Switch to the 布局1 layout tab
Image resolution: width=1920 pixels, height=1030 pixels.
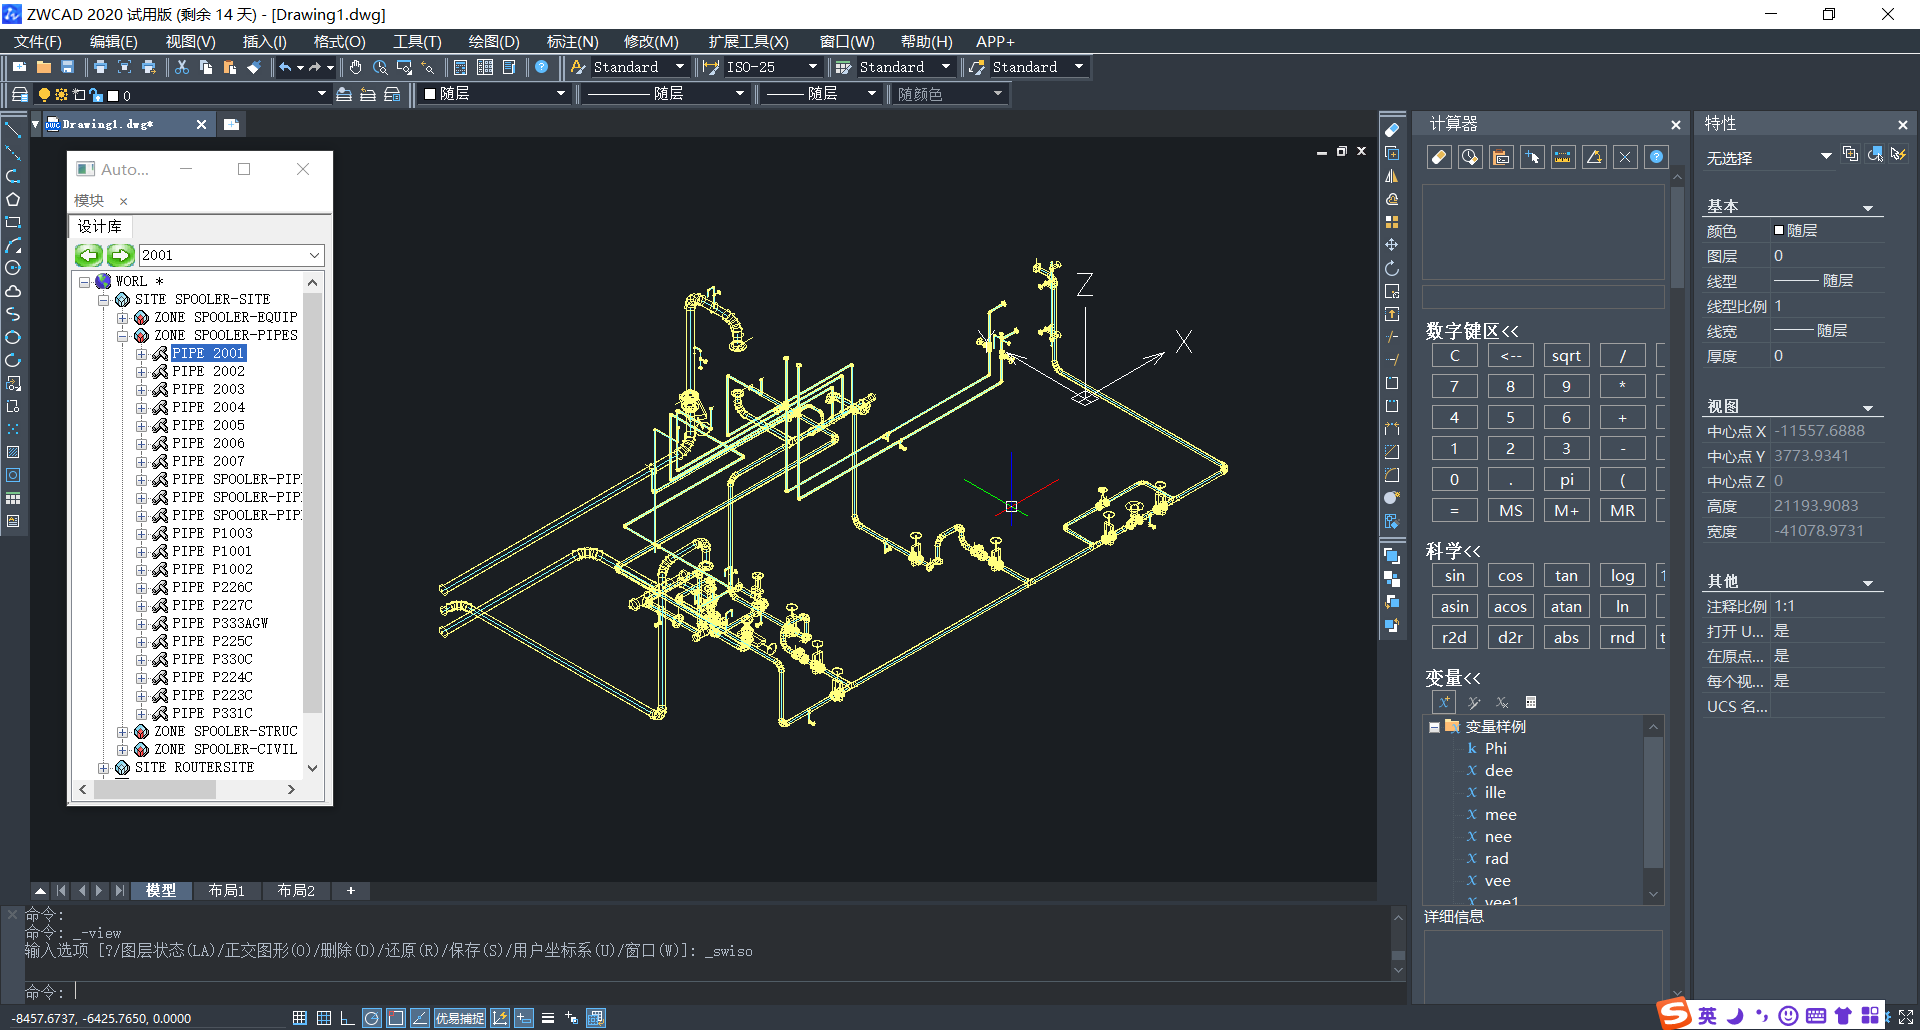pos(226,890)
